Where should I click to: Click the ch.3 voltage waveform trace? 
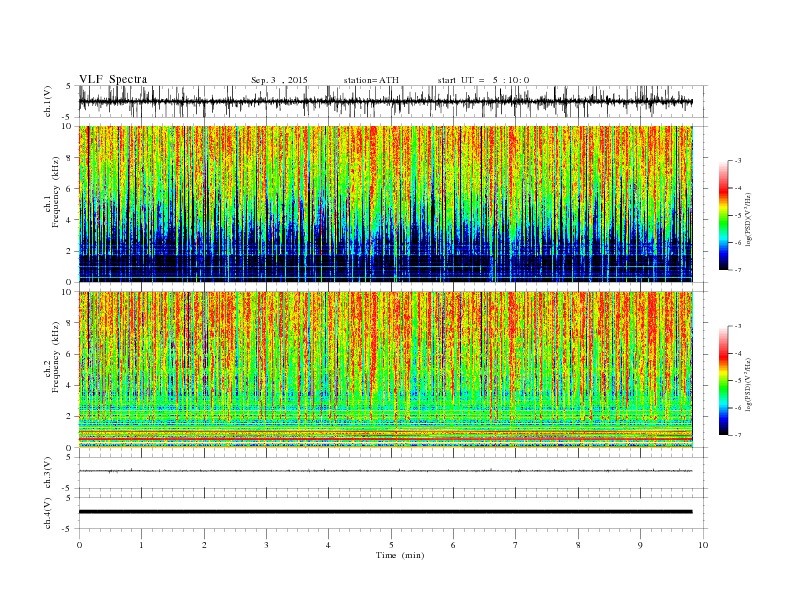(x=386, y=471)
